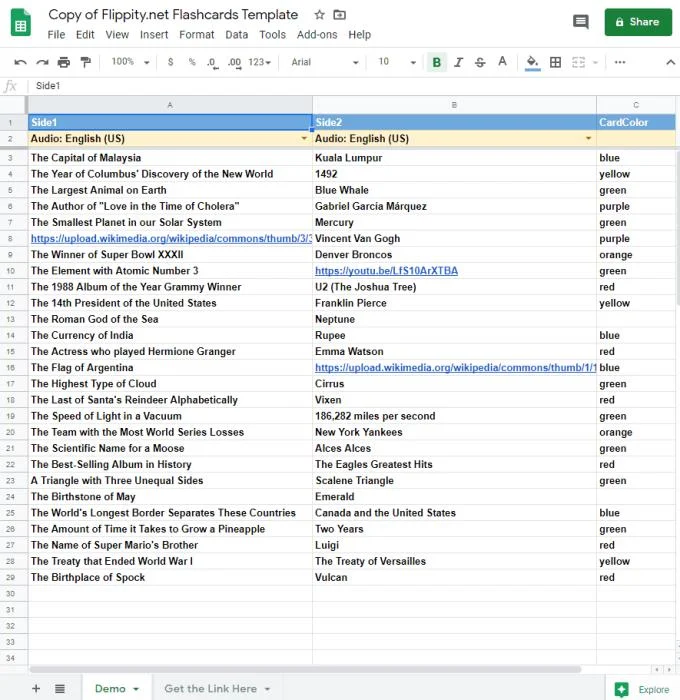Open Side1 audio language dropdown
Viewport: 680px width, 700px height.
coord(304,138)
